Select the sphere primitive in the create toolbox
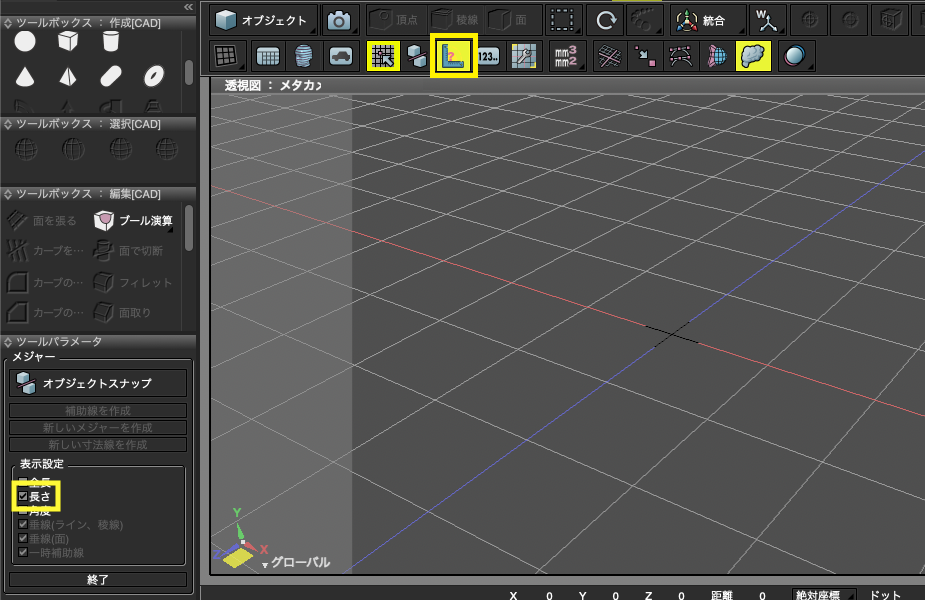925x600 pixels. click(x=25, y=41)
